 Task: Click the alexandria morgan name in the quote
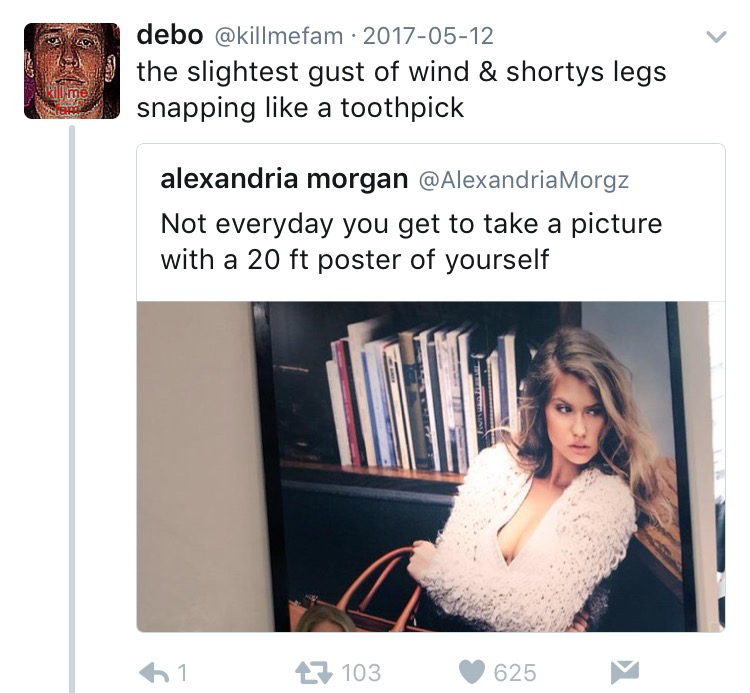tap(284, 179)
